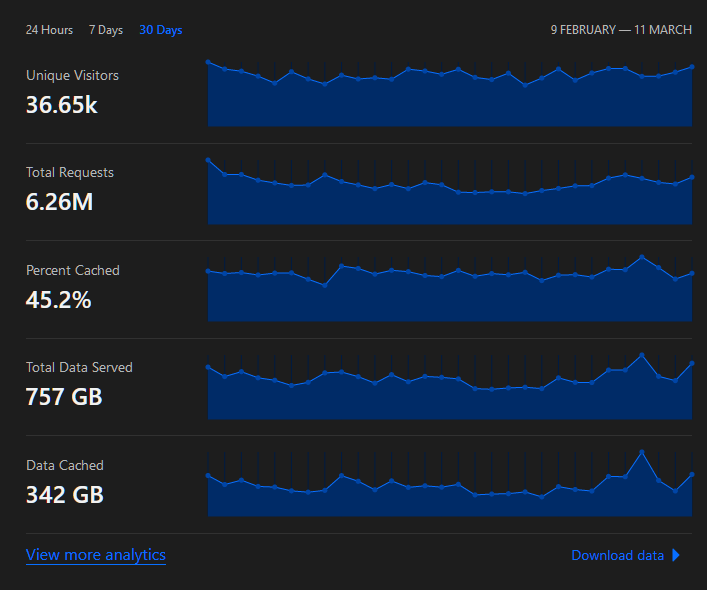This screenshot has width=707, height=590.
Task: Click the 9 February — 11 March date range
Action: (x=621, y=30)
